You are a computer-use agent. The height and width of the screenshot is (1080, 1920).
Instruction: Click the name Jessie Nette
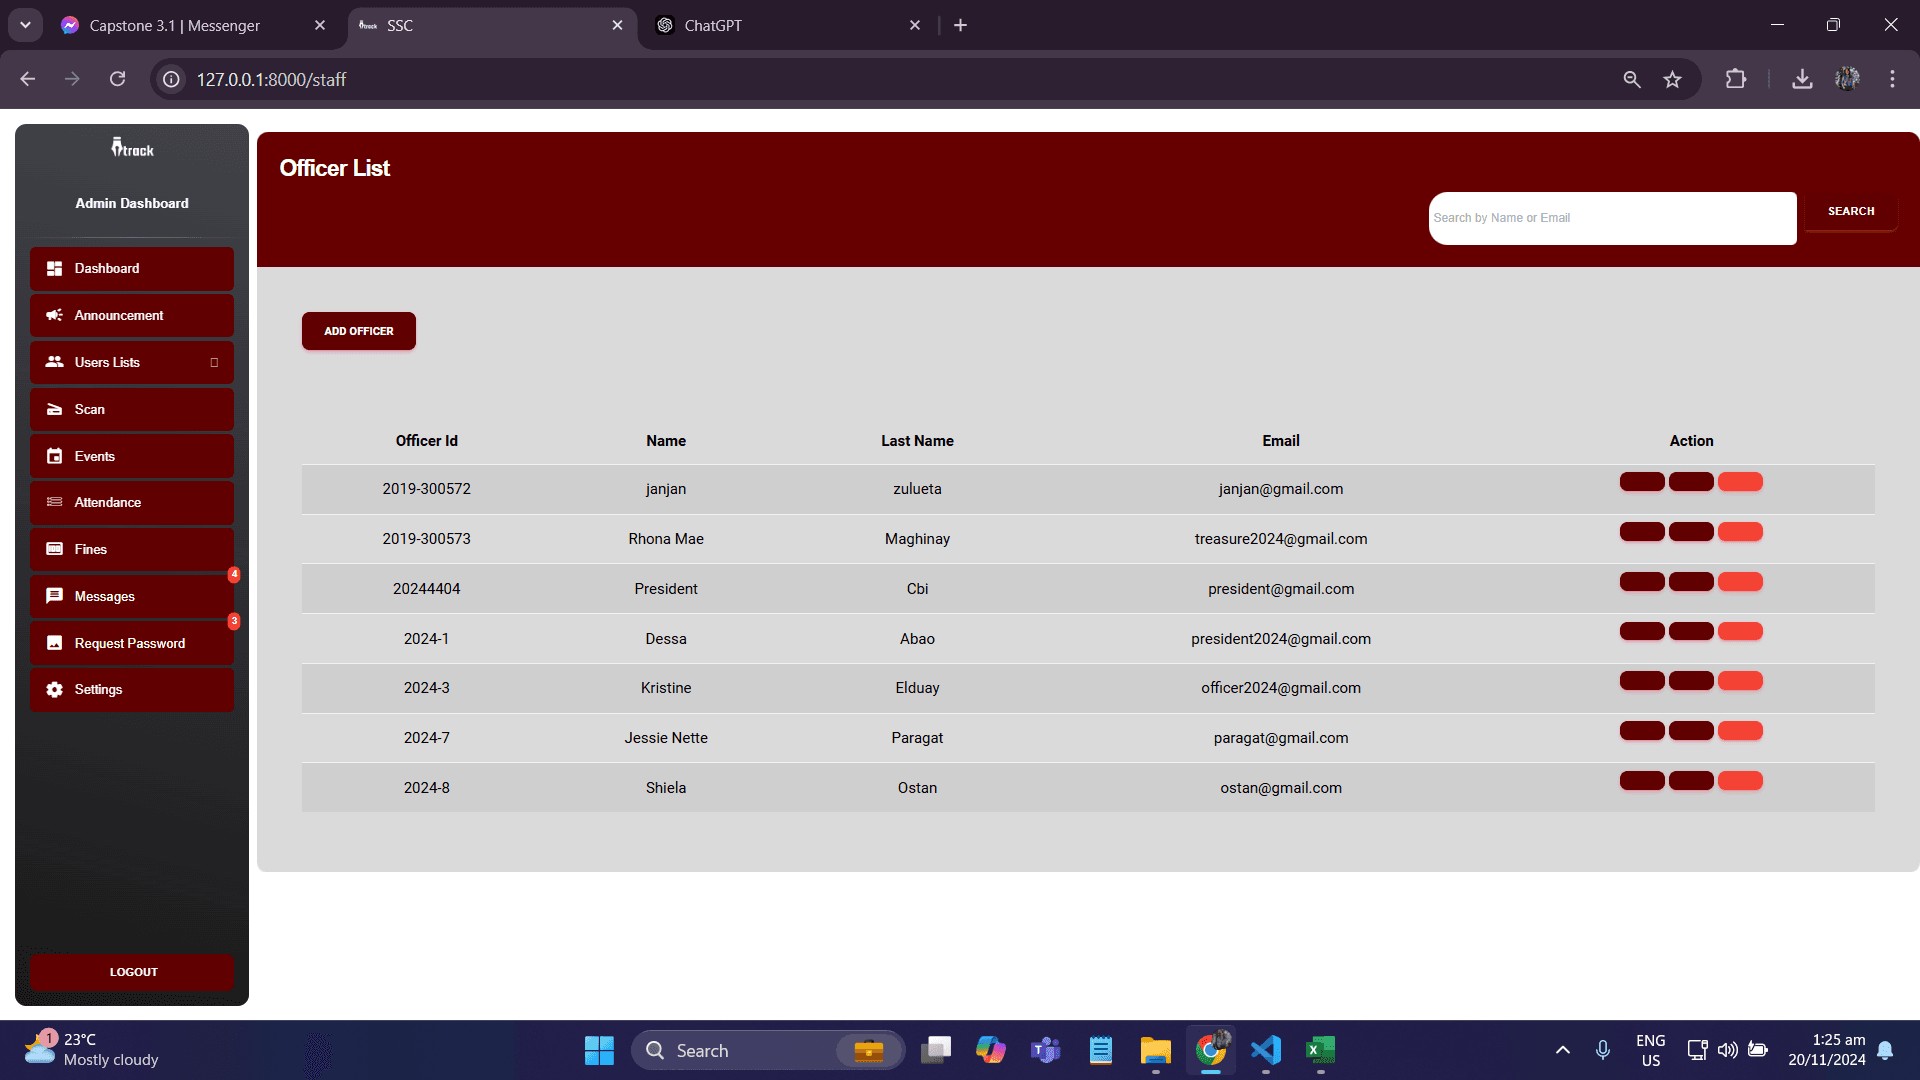coord(666,738)
